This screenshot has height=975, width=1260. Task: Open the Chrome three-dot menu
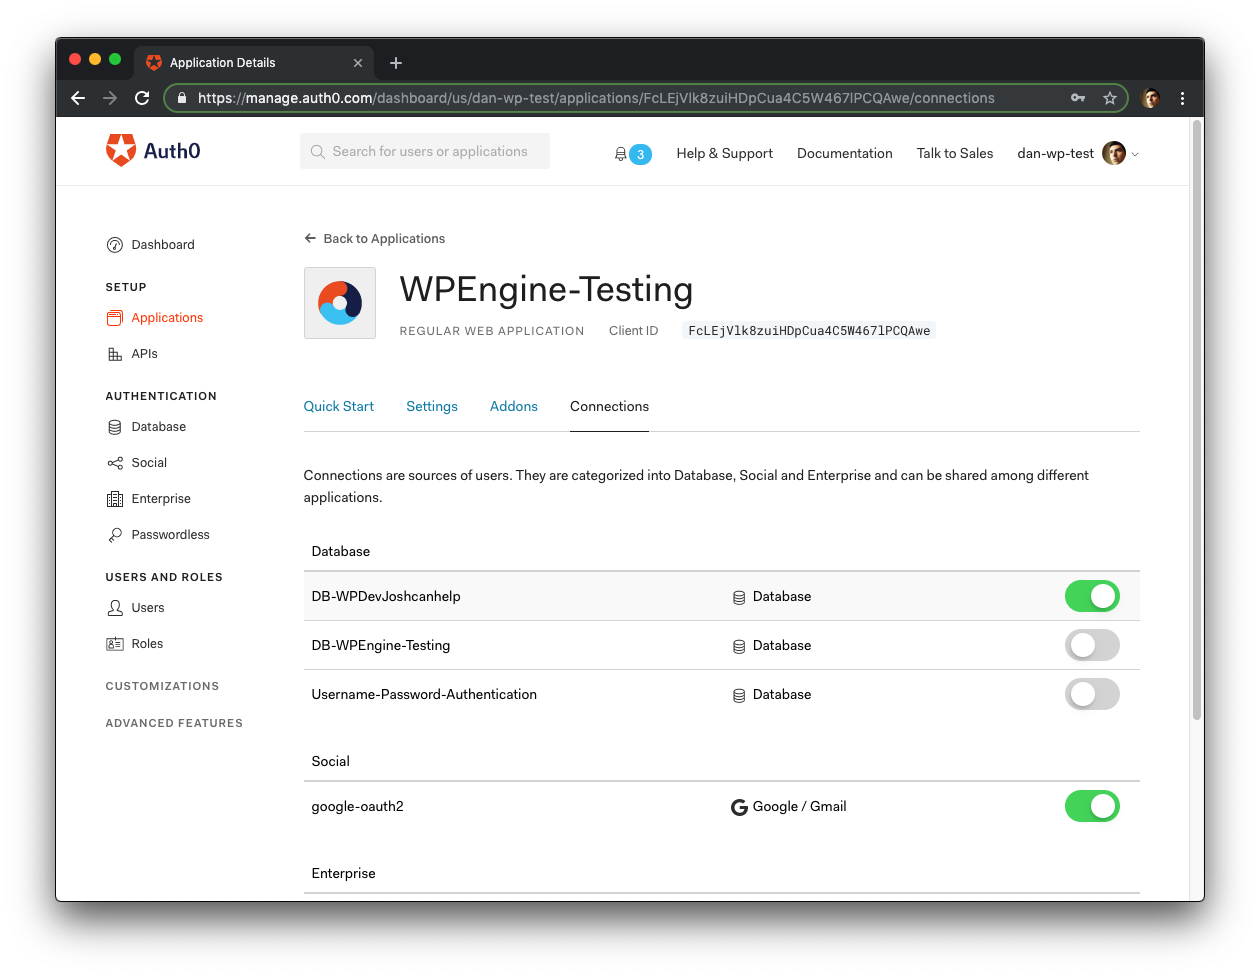(x=1182, y=98)
